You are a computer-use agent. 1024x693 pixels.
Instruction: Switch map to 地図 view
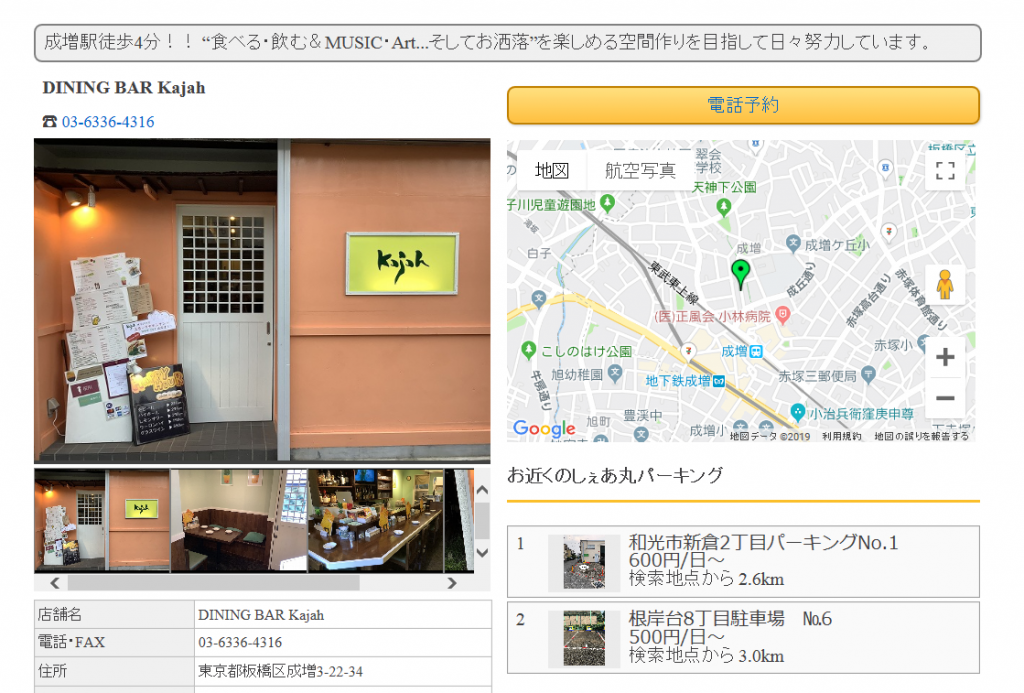(552, 170)
